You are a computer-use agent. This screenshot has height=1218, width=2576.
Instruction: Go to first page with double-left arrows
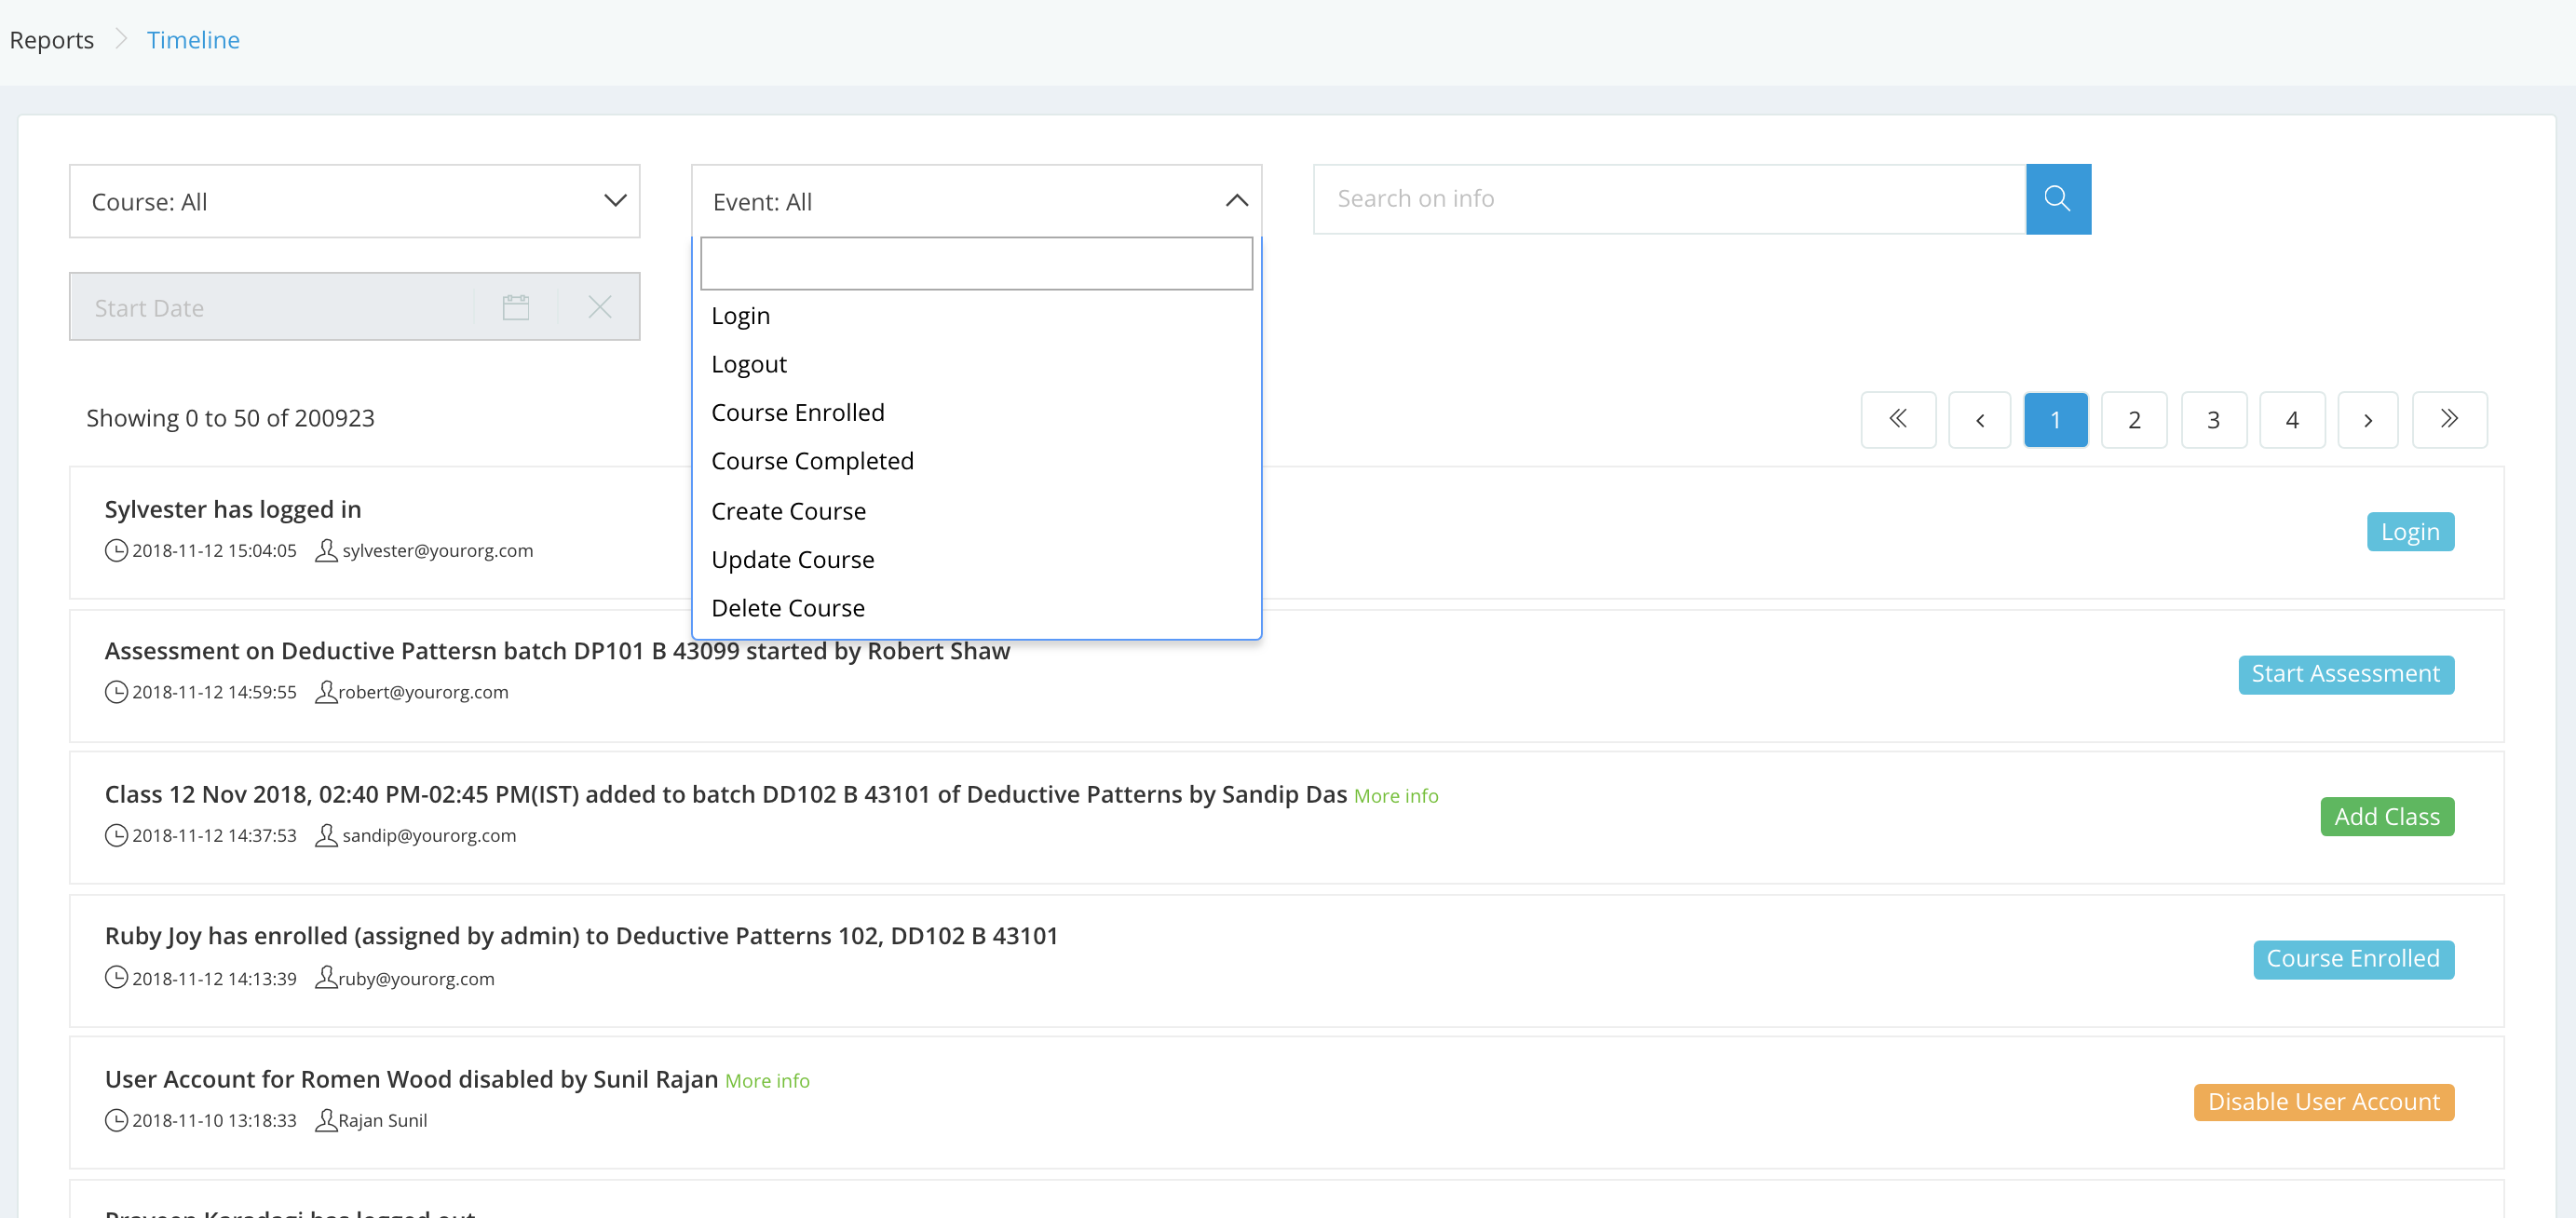(1898, 419)
